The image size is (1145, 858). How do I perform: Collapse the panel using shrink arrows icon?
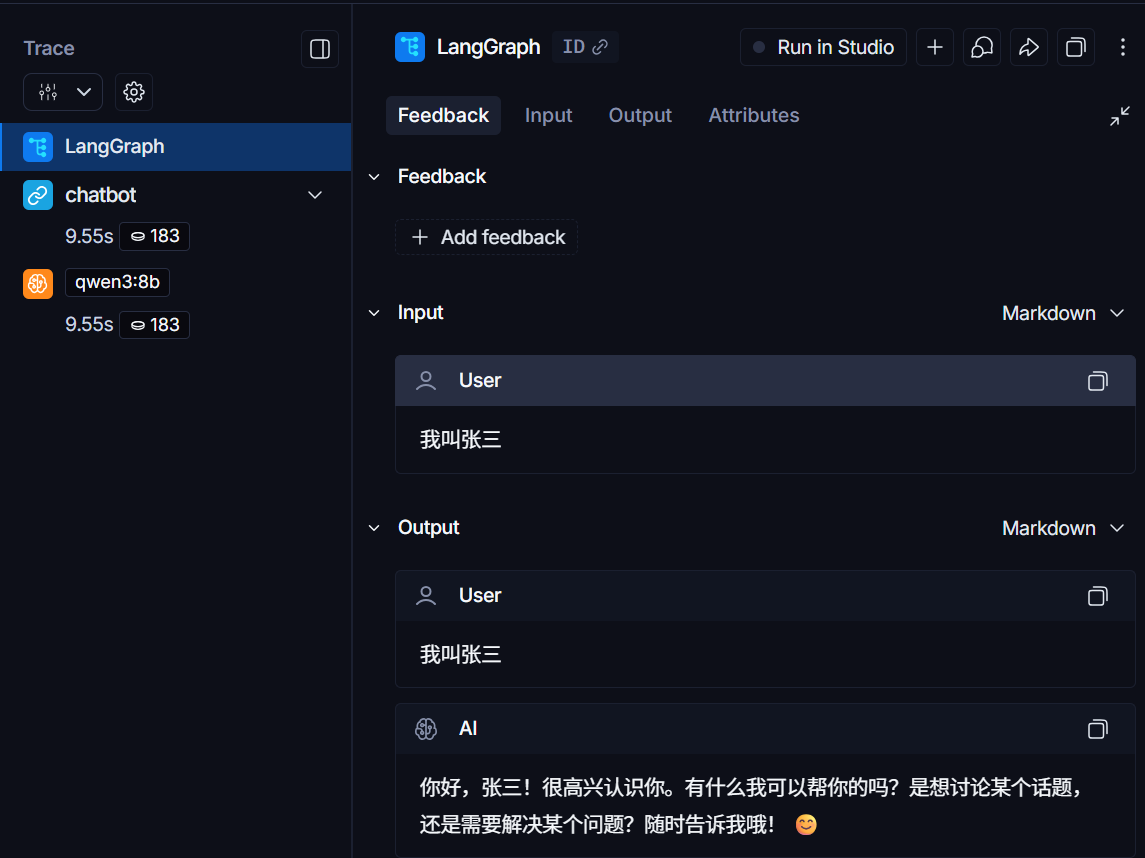(x=1120, y=116)
